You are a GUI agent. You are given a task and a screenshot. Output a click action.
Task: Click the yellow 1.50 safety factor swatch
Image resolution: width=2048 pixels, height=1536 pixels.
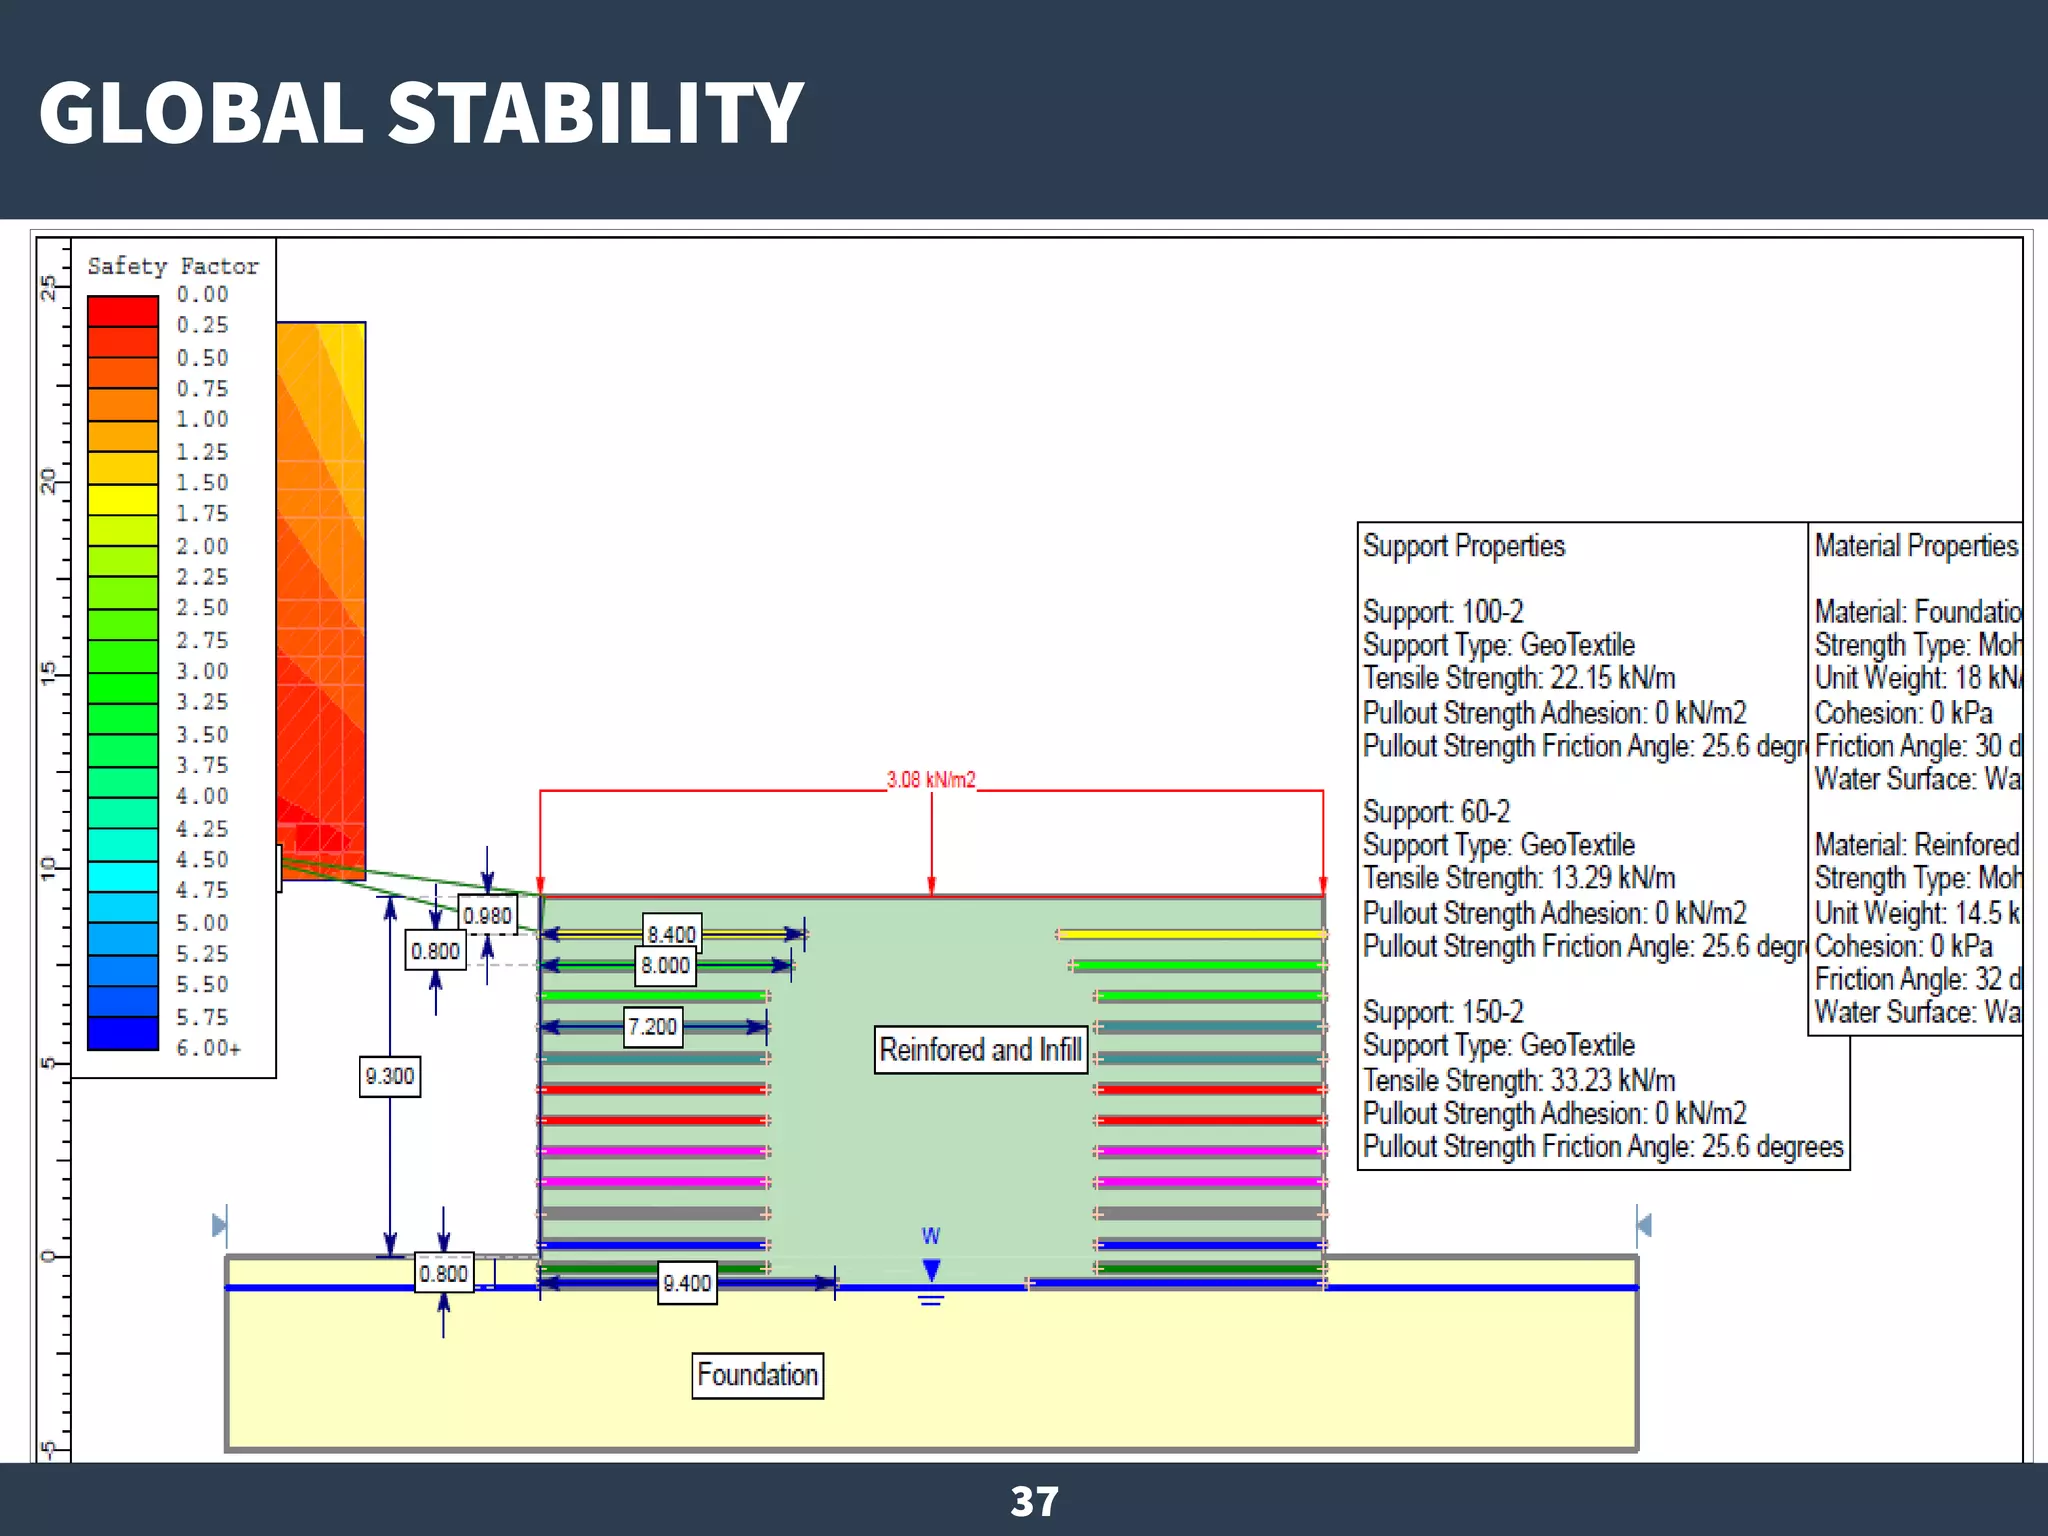[x=123, y=499]
